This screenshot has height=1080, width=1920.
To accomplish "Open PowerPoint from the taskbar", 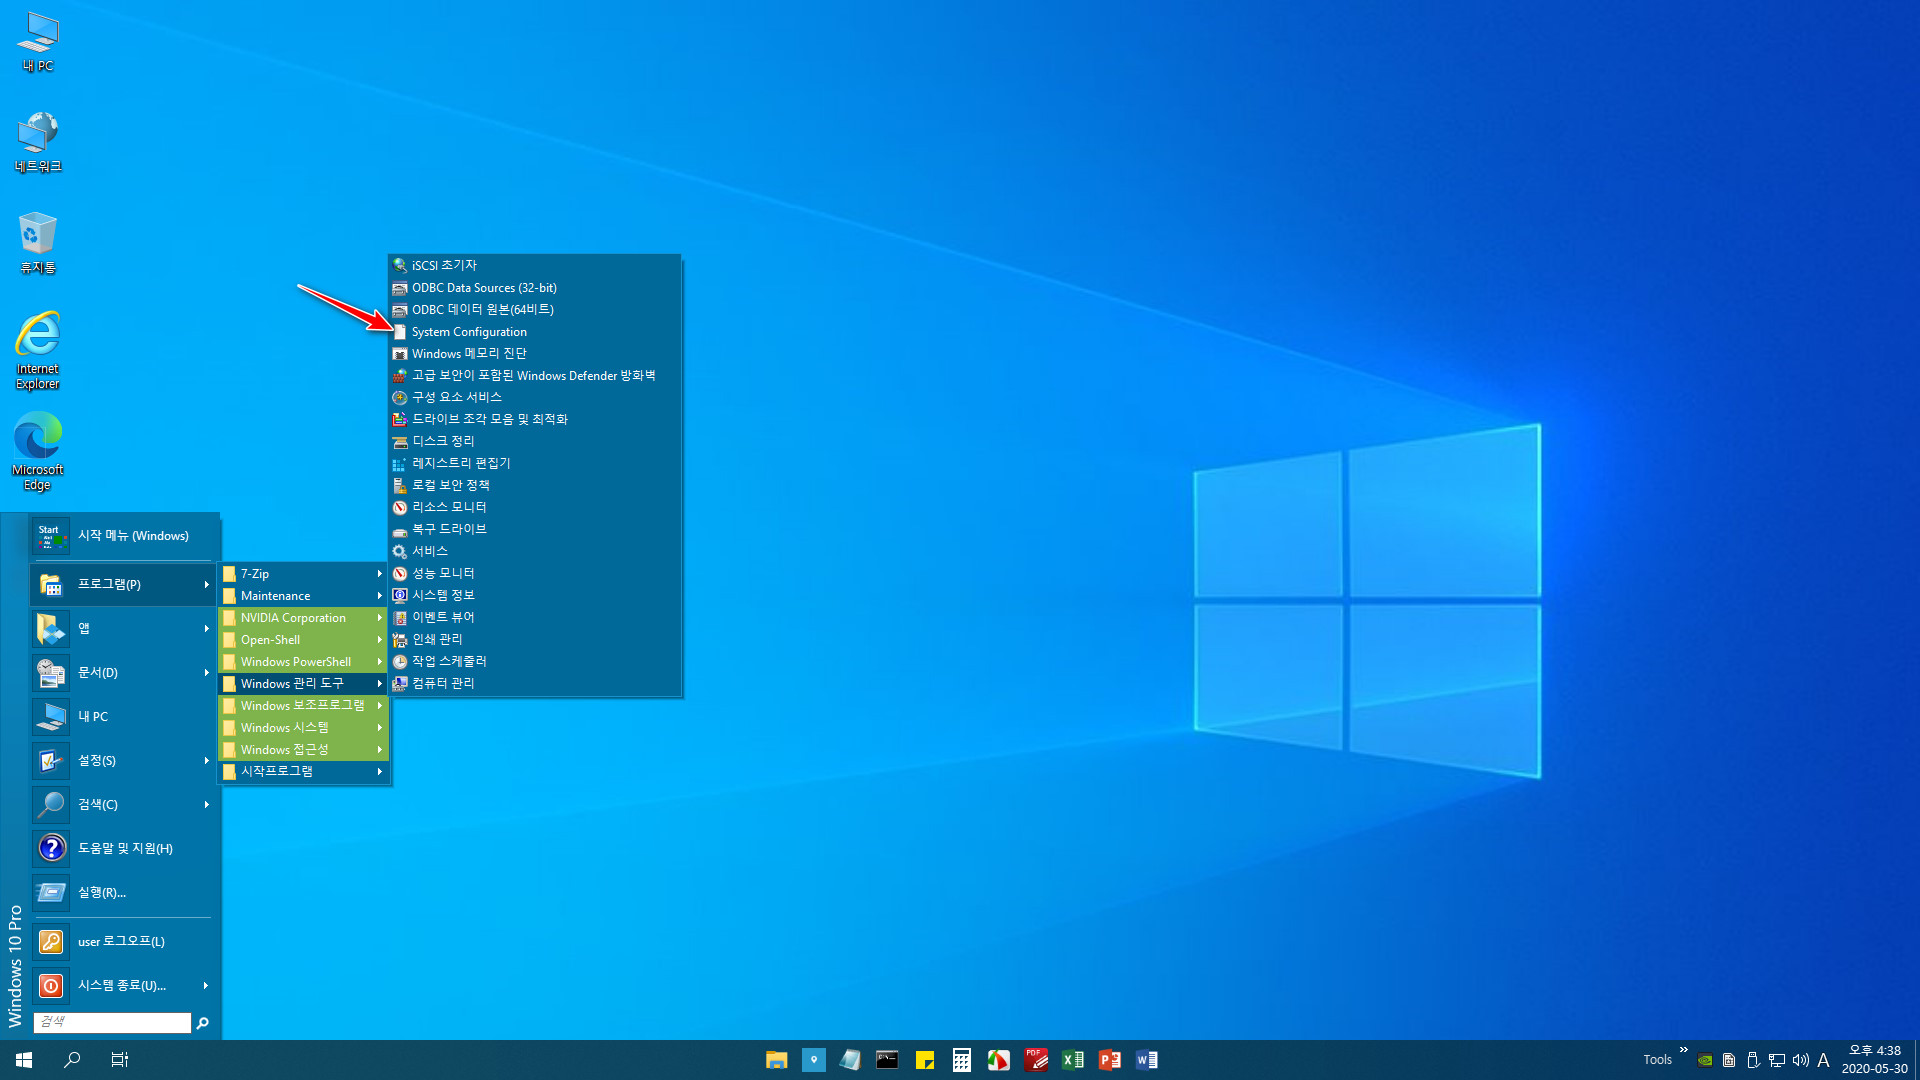I will coord(1109,1060).
